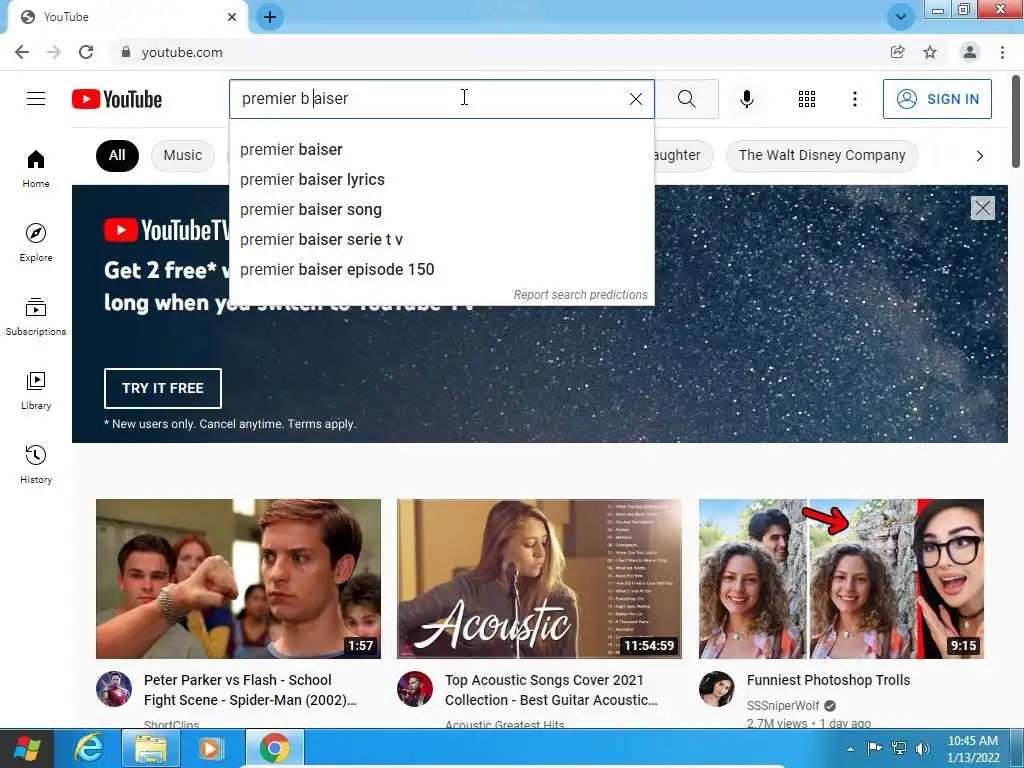Click the TRY IT FREE button
1024x768 pixels.
click(163, 388)
